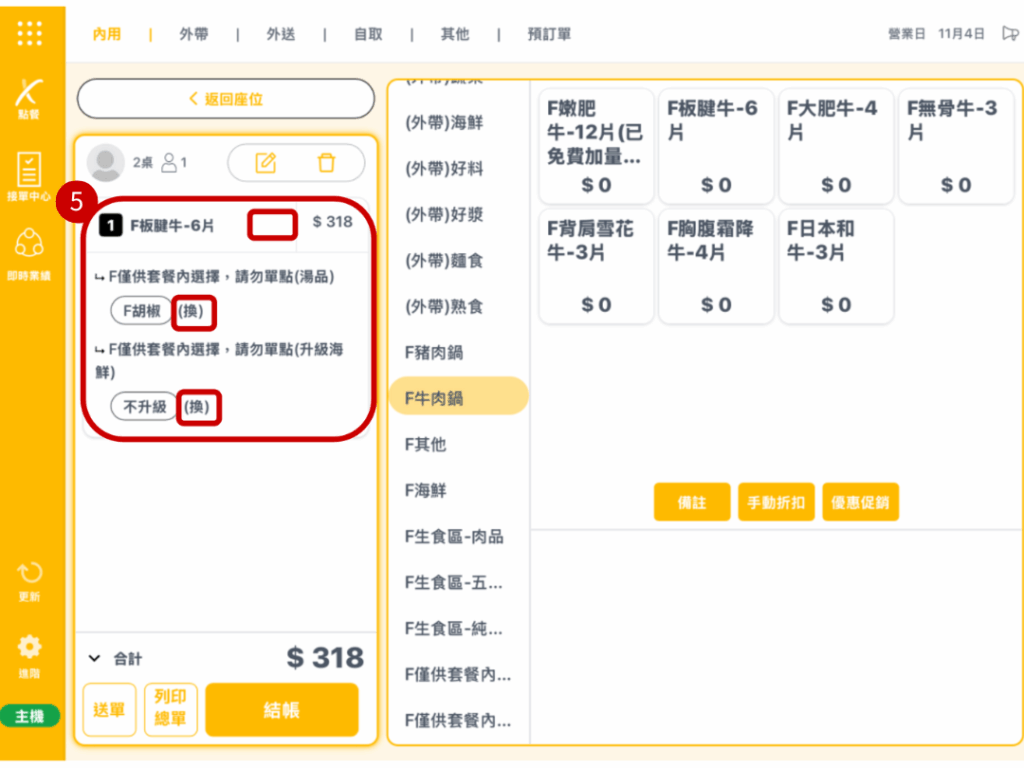This screenshot has width=1024, height=768.
Task: Click the 點餐 ordering icon in sidebar
Action: (x=30, y=100)
